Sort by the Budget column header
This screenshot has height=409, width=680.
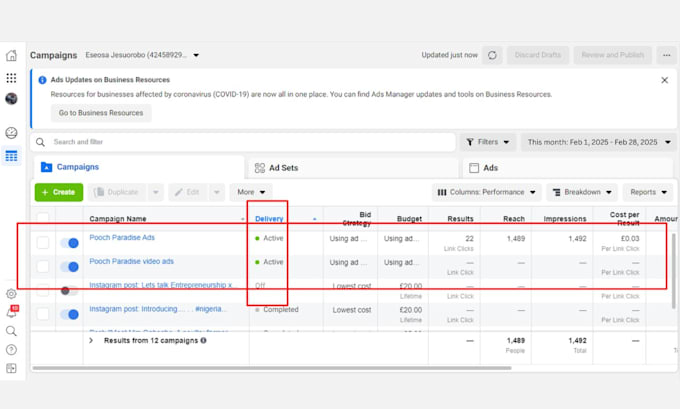point(409,219)
